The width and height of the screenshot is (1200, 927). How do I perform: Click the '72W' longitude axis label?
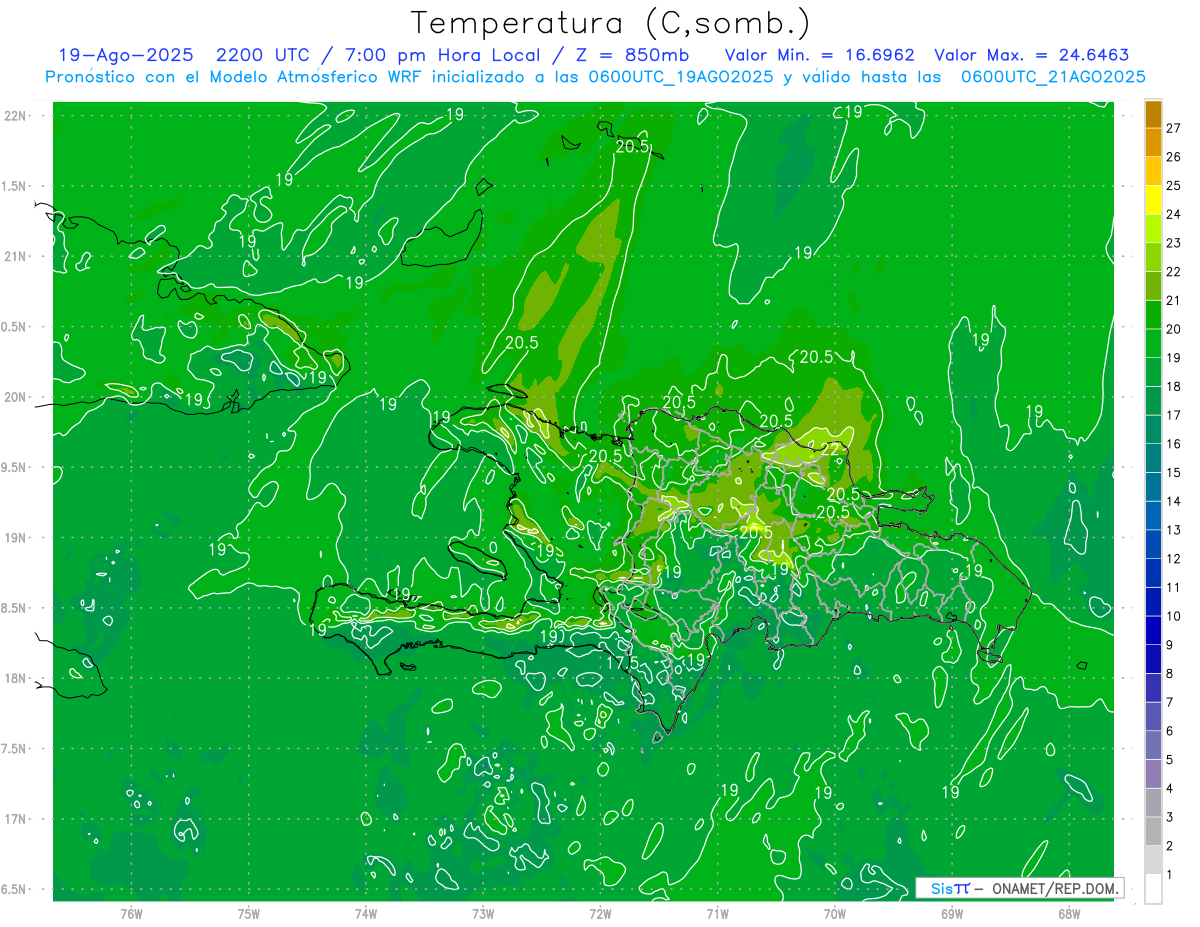click(x=600, y=914)
